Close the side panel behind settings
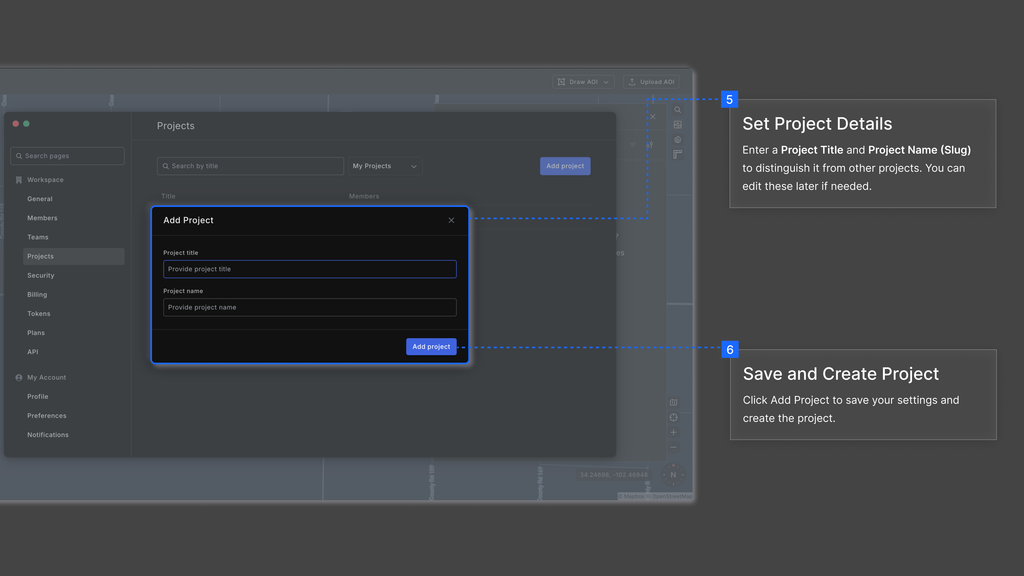Image resolution: width=1024 pixels, height=576 pixels. pos(652,117)
